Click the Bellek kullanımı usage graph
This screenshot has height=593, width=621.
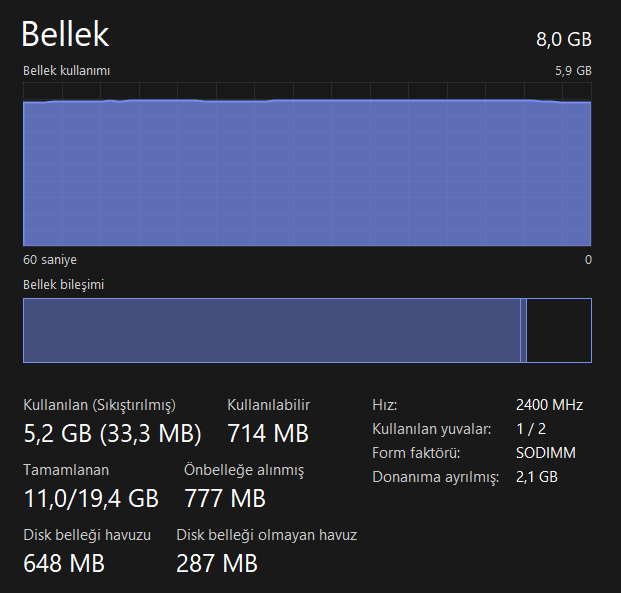pyautogui.click(x=307, y=170)
